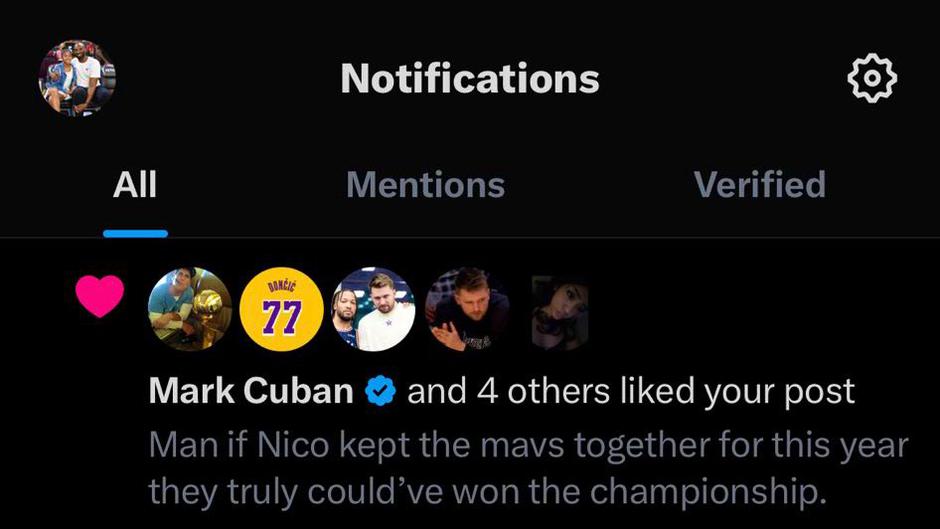Click the word 'championship' in the post preview
Screen dimensions: 940x529
703,494
